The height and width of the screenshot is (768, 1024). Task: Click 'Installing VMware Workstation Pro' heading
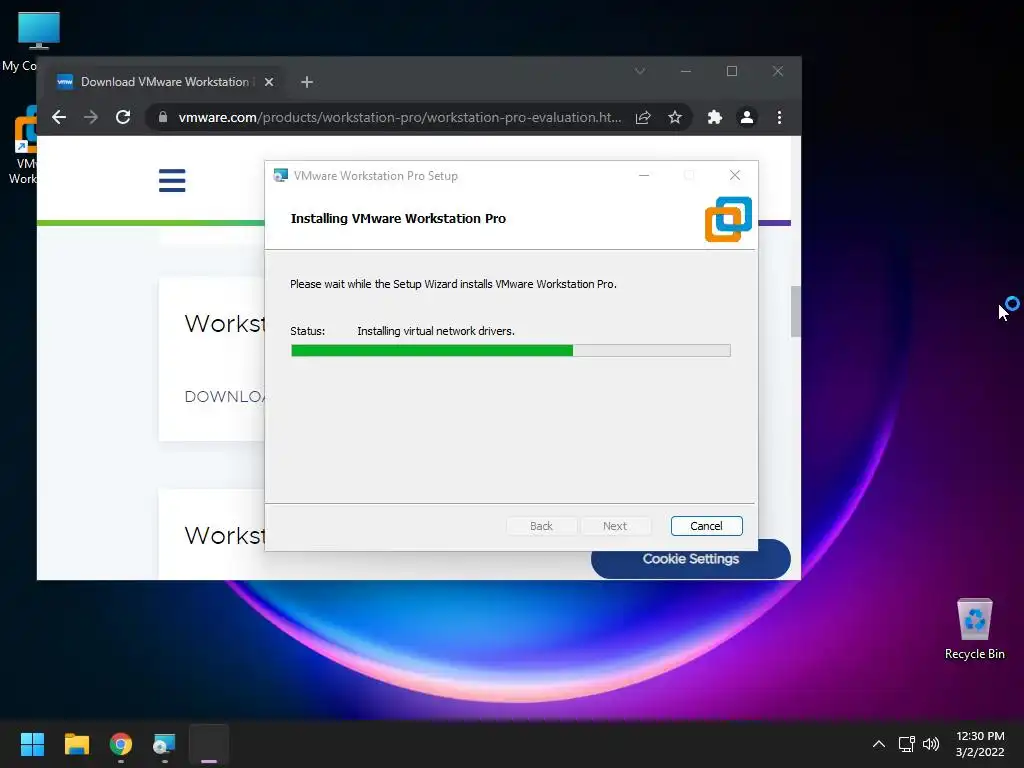[x=398, y=219]
